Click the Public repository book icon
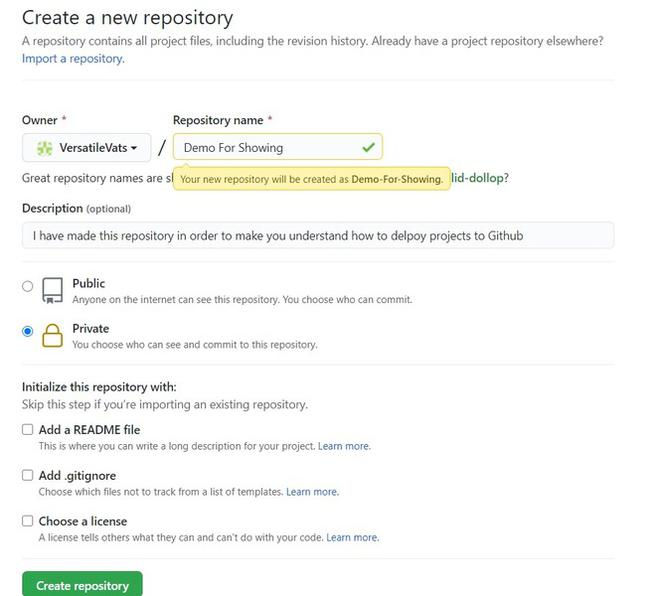 [x=52, y=290]
